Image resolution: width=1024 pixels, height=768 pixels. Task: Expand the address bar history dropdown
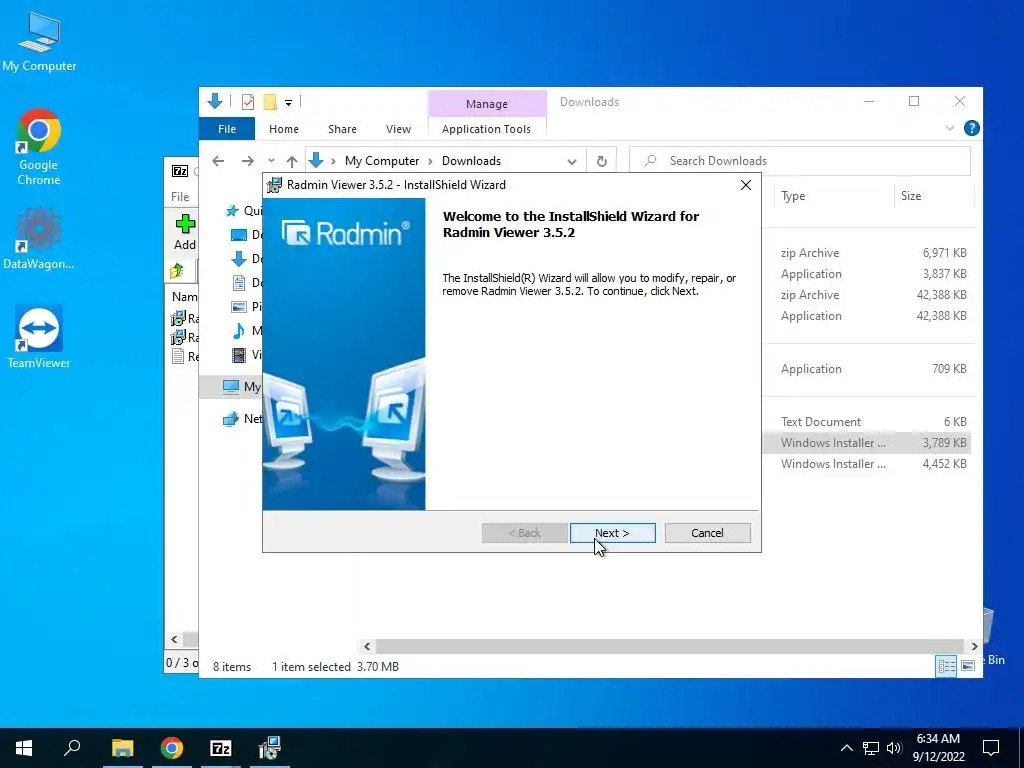click(x=571, y=161)
